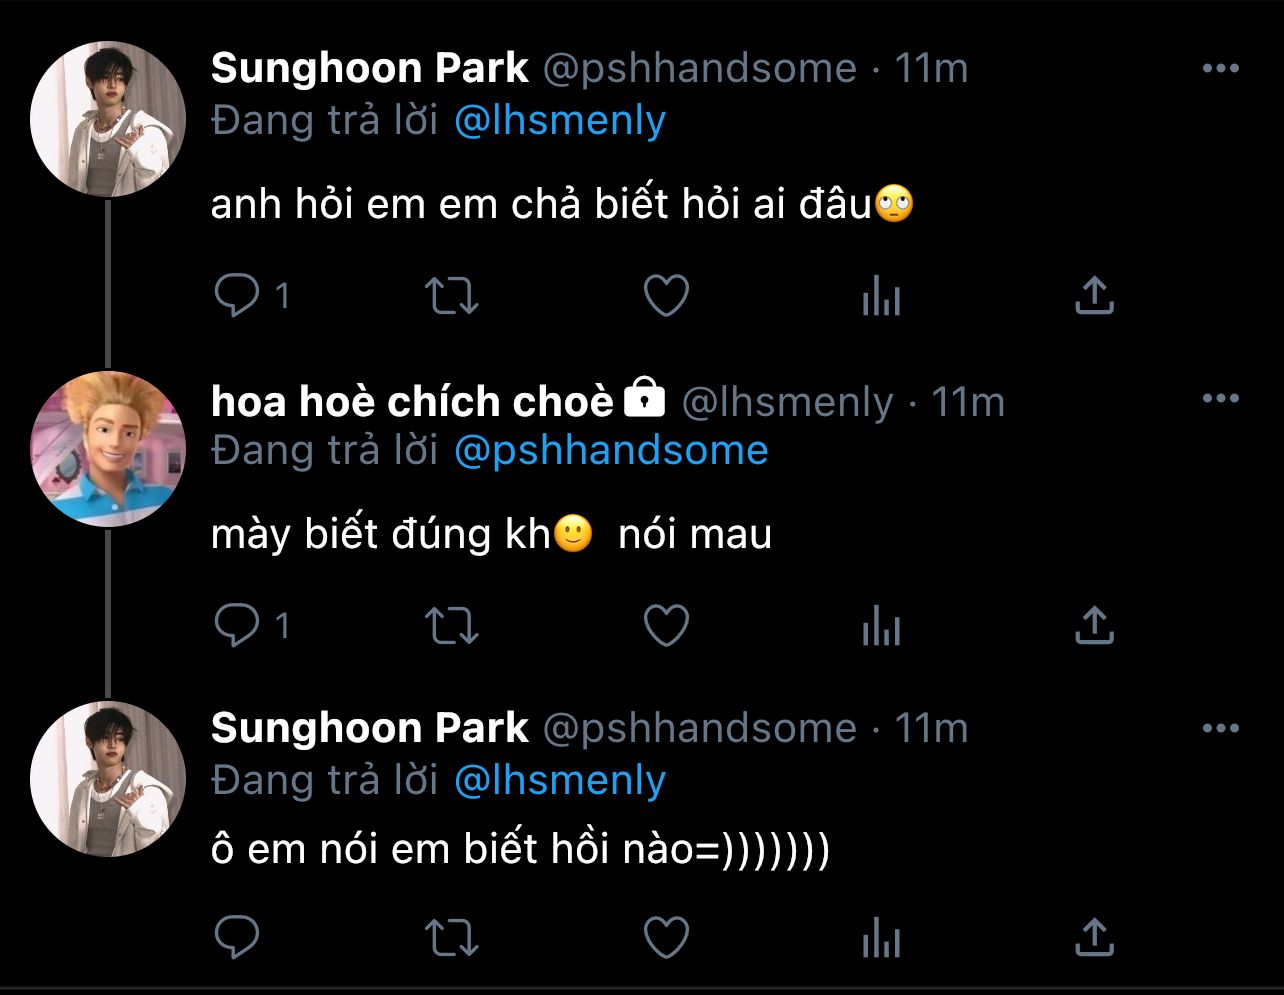Open more options on the last tweet
Viewport: 1284px width, 995px height.
tap(1220, 728)
